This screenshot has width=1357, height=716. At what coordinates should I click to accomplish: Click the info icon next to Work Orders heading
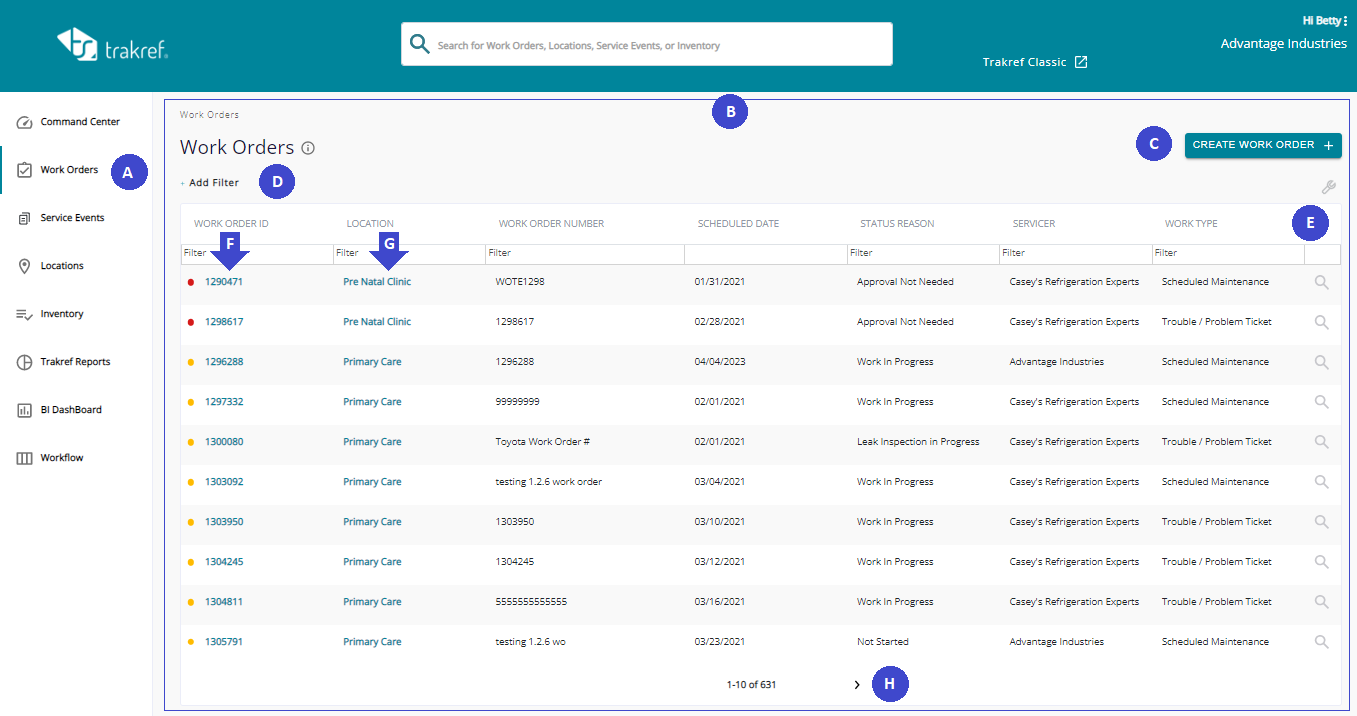tap(308, 148)
